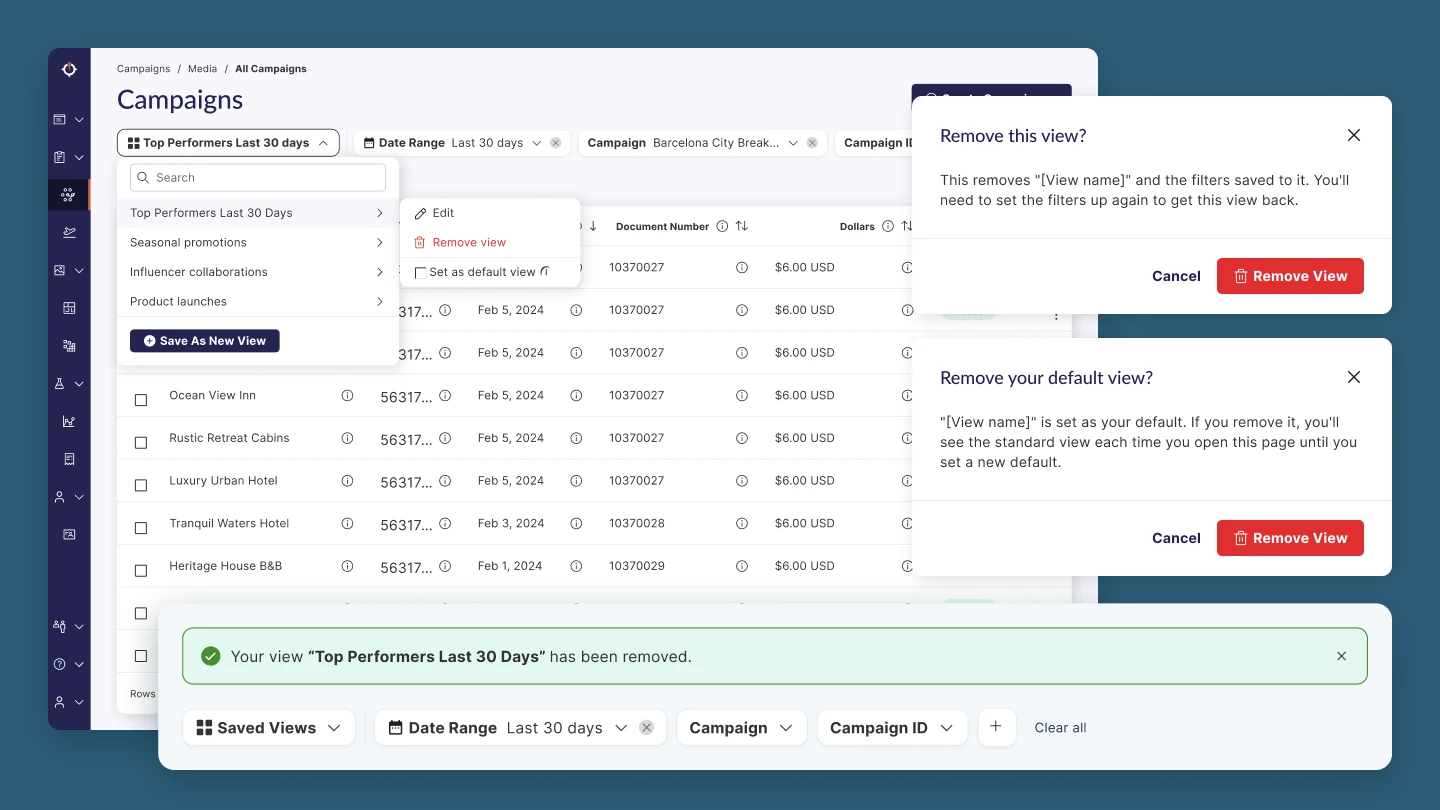Open the line chart icon in the sidebar
The width and height of the screenshot is (1440, 810).
click(69, 421)
